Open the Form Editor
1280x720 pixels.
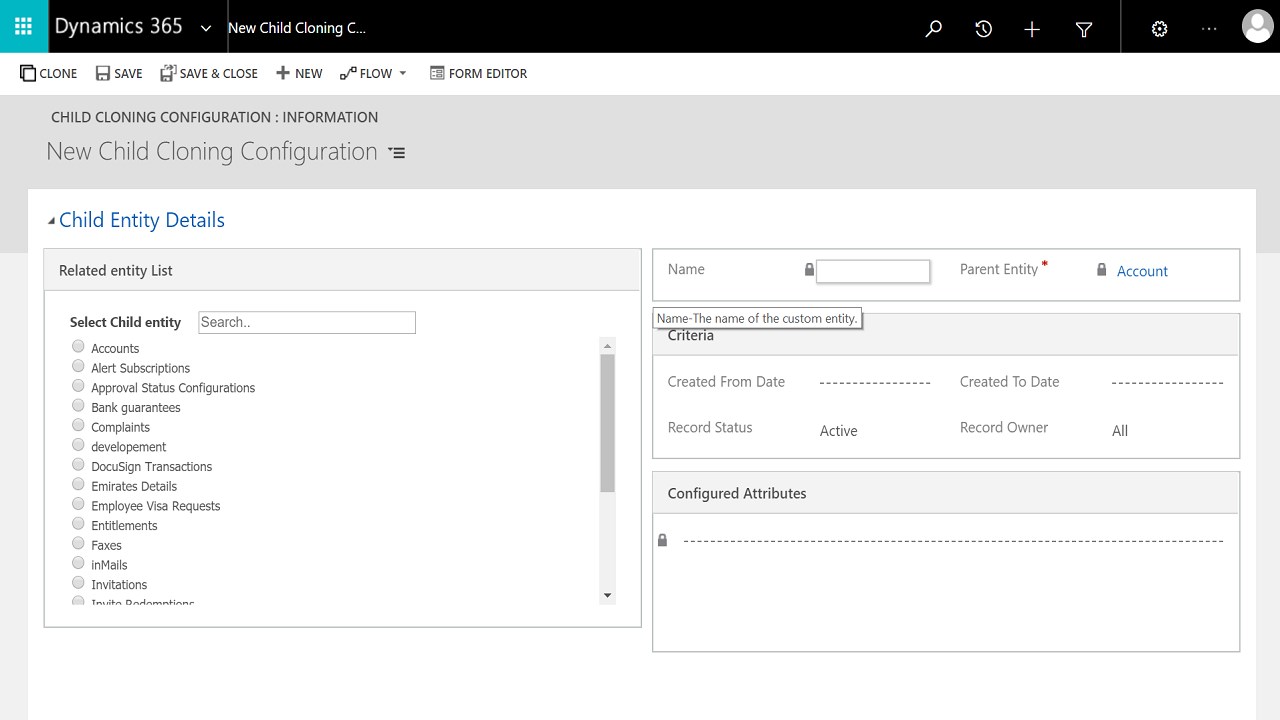tap(478, 73)
